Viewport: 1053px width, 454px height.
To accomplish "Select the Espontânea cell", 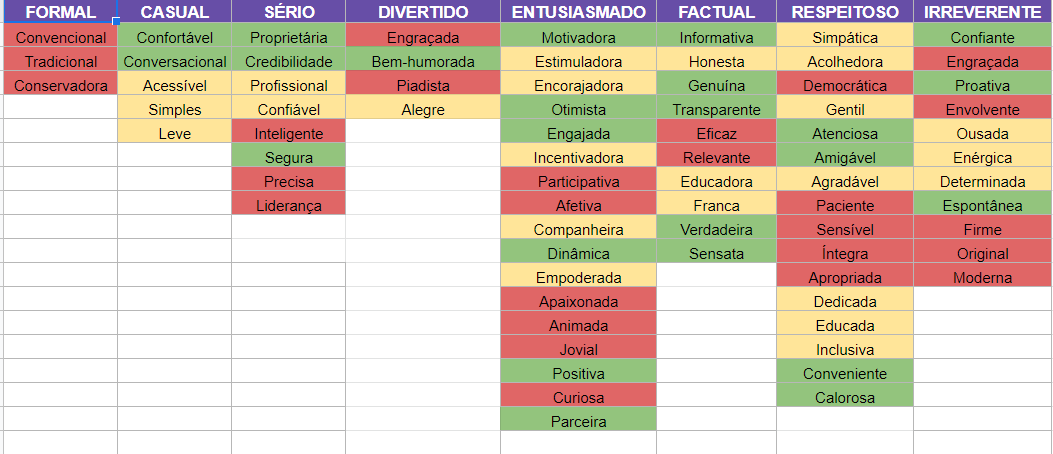I will [982, 206].
